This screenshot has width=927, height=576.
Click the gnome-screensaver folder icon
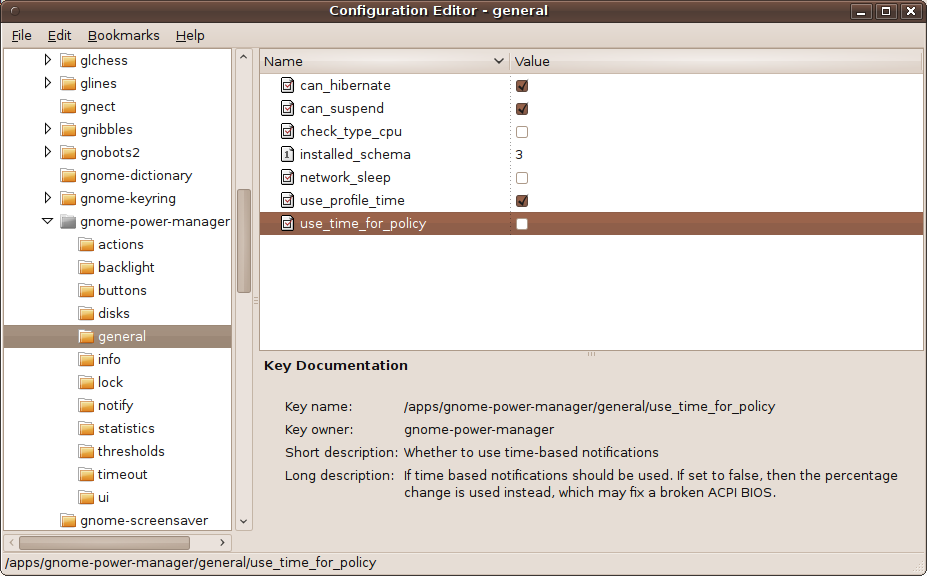coord(69,521)
